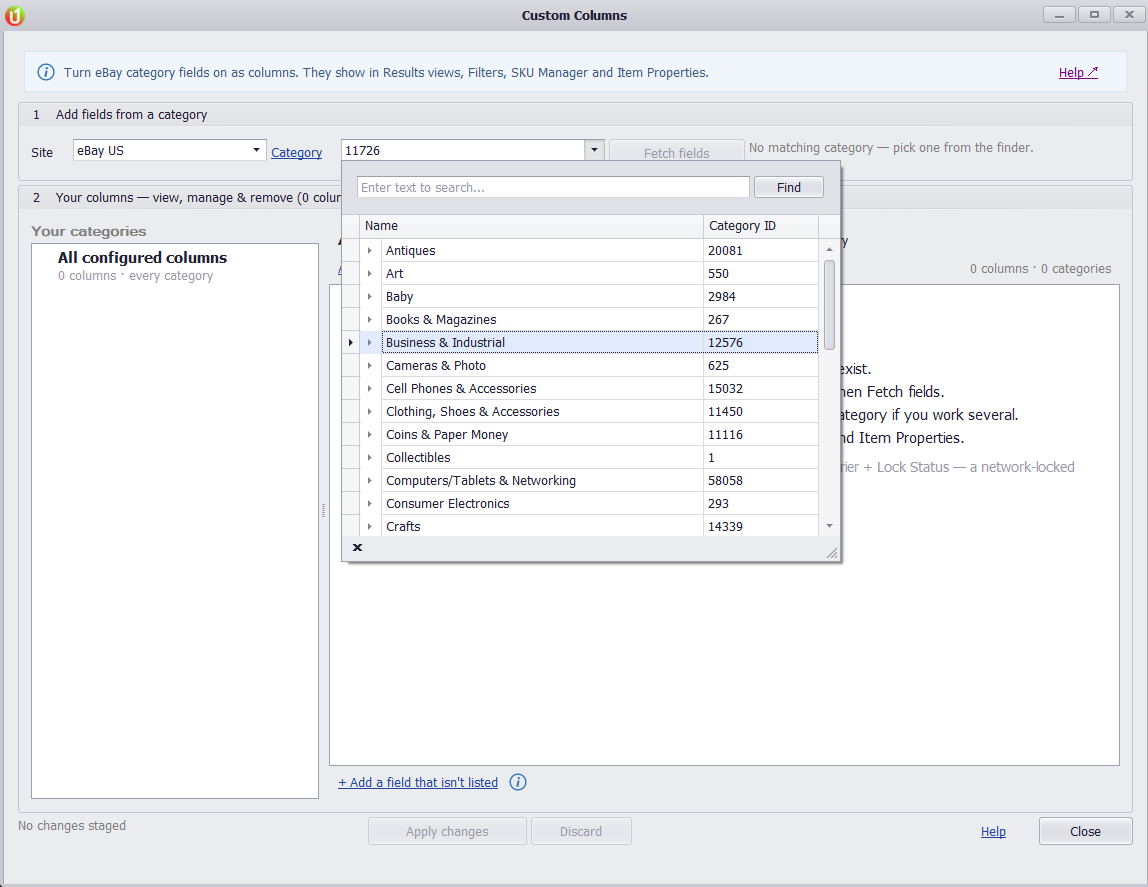Expand the Clothing, Shoes & Accessories node
Image resolution: width=1148 pixels, height=887 pixels.
[370, 412]
